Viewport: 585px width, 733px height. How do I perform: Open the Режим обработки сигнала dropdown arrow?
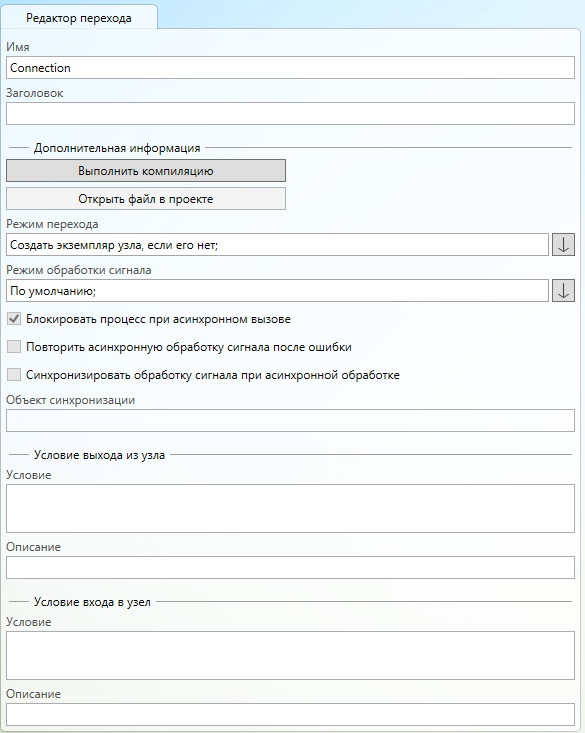click(x=563, y=291)
